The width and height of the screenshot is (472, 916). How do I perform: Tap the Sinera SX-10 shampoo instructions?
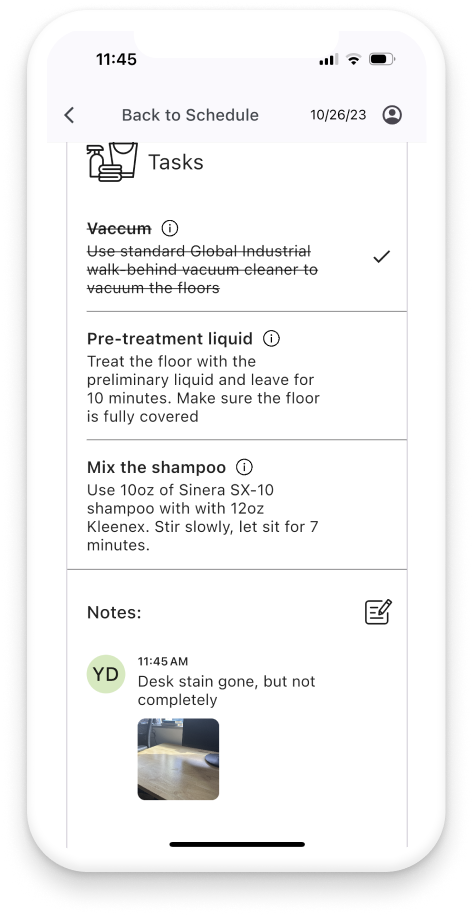pyautogui.click(x=203, y=518)
